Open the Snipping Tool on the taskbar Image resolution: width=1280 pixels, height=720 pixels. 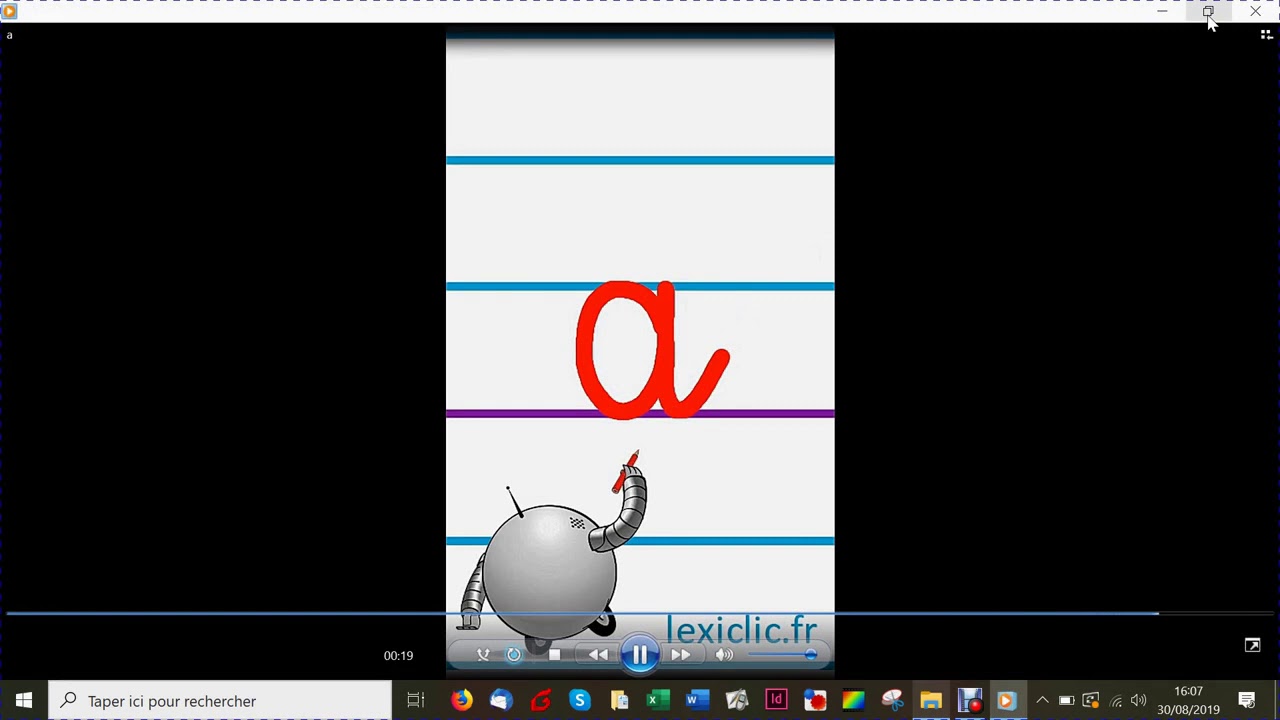click(892, 701)
